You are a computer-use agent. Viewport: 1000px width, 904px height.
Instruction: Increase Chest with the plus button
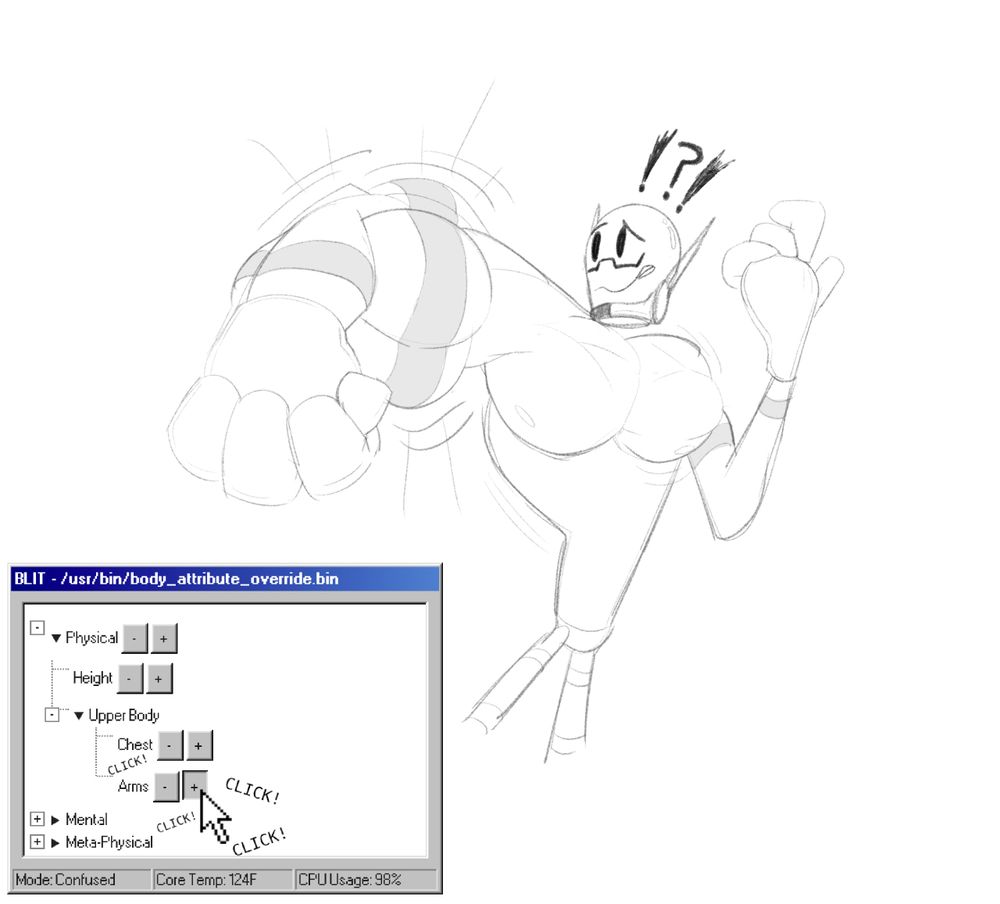click(x=199, y=746)
